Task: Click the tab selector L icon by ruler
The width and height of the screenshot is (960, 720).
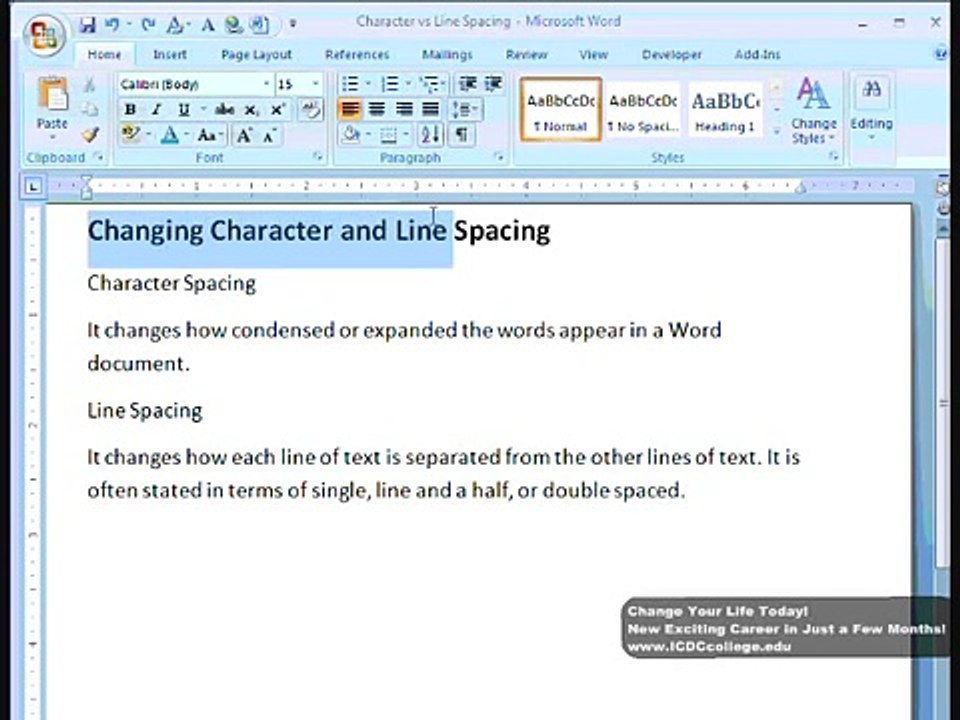Action: 32,186
